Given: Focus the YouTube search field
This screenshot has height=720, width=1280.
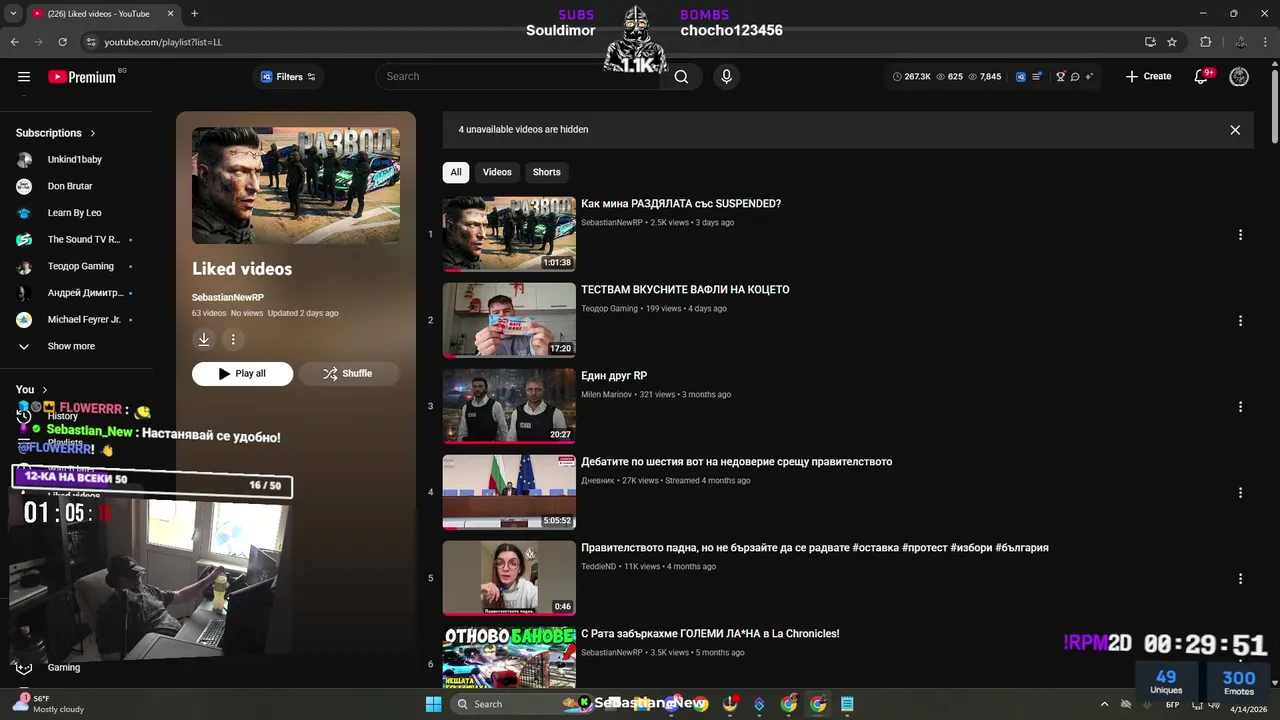Looking at the screenshot, I should tap(518, 77).
